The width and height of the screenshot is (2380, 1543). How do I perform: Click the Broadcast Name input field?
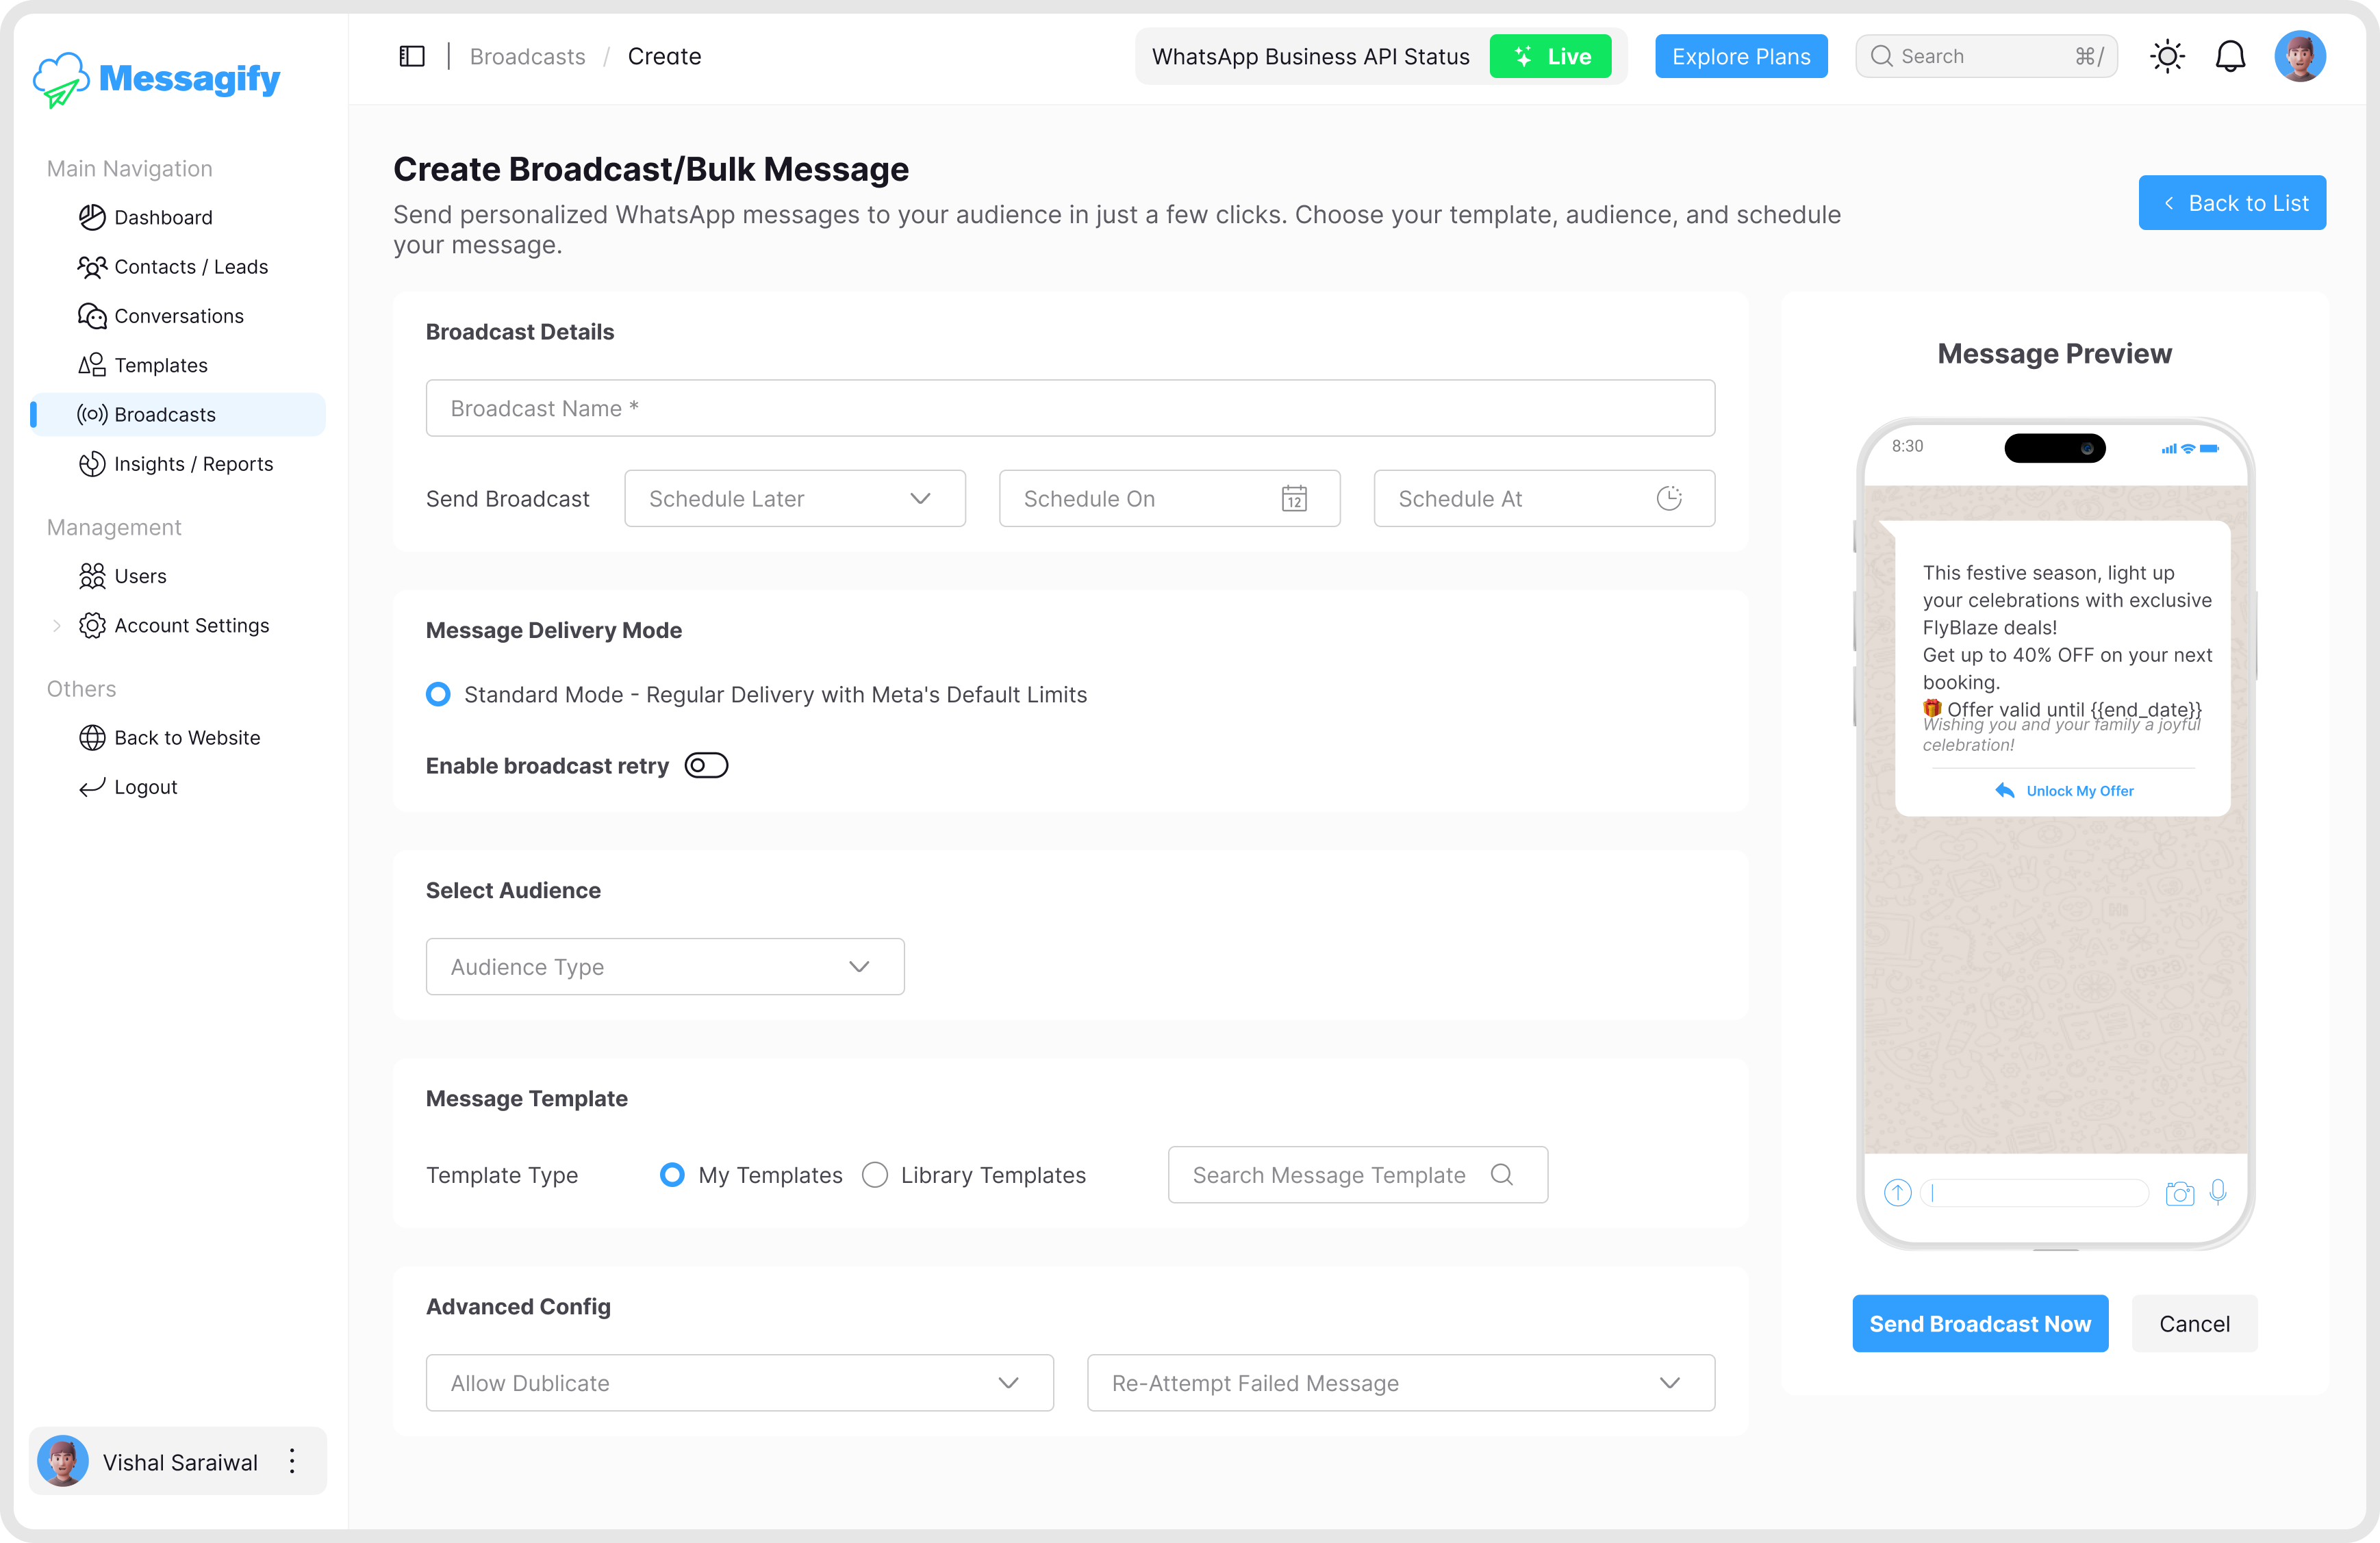pos(1070,408)
